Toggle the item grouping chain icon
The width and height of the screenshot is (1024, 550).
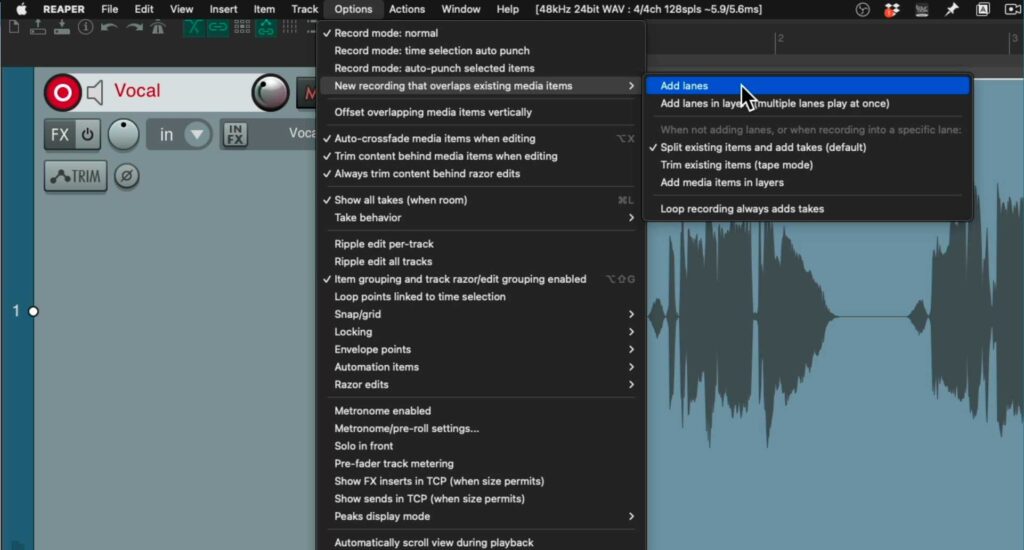click(217, 27)
